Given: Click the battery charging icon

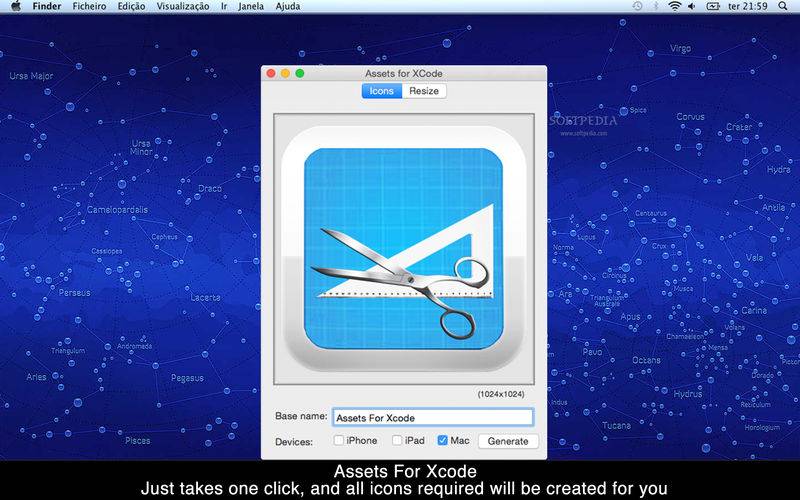Looking at the screenshot, I should click(x=713, y=6).
